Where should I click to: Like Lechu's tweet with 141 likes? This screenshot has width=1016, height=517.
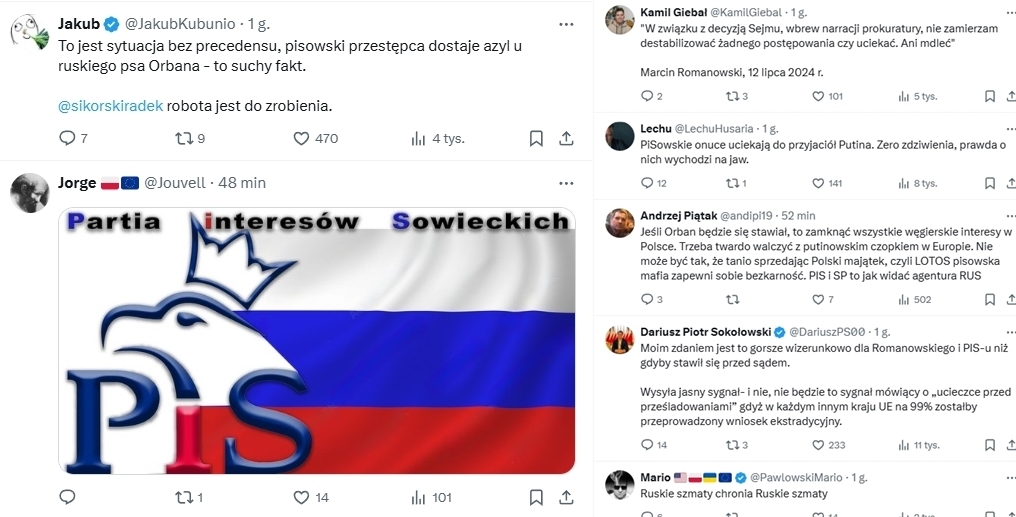(x=827, y=183)
